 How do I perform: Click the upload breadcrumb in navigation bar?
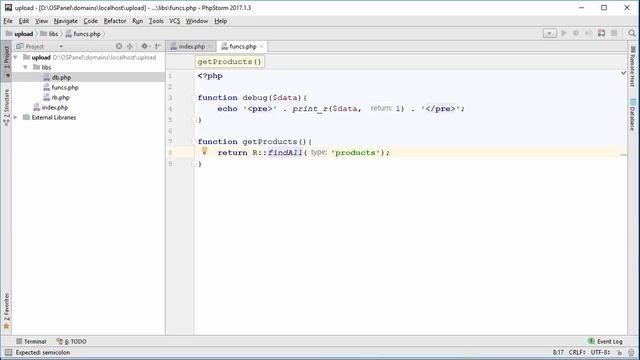pos(19,34)
